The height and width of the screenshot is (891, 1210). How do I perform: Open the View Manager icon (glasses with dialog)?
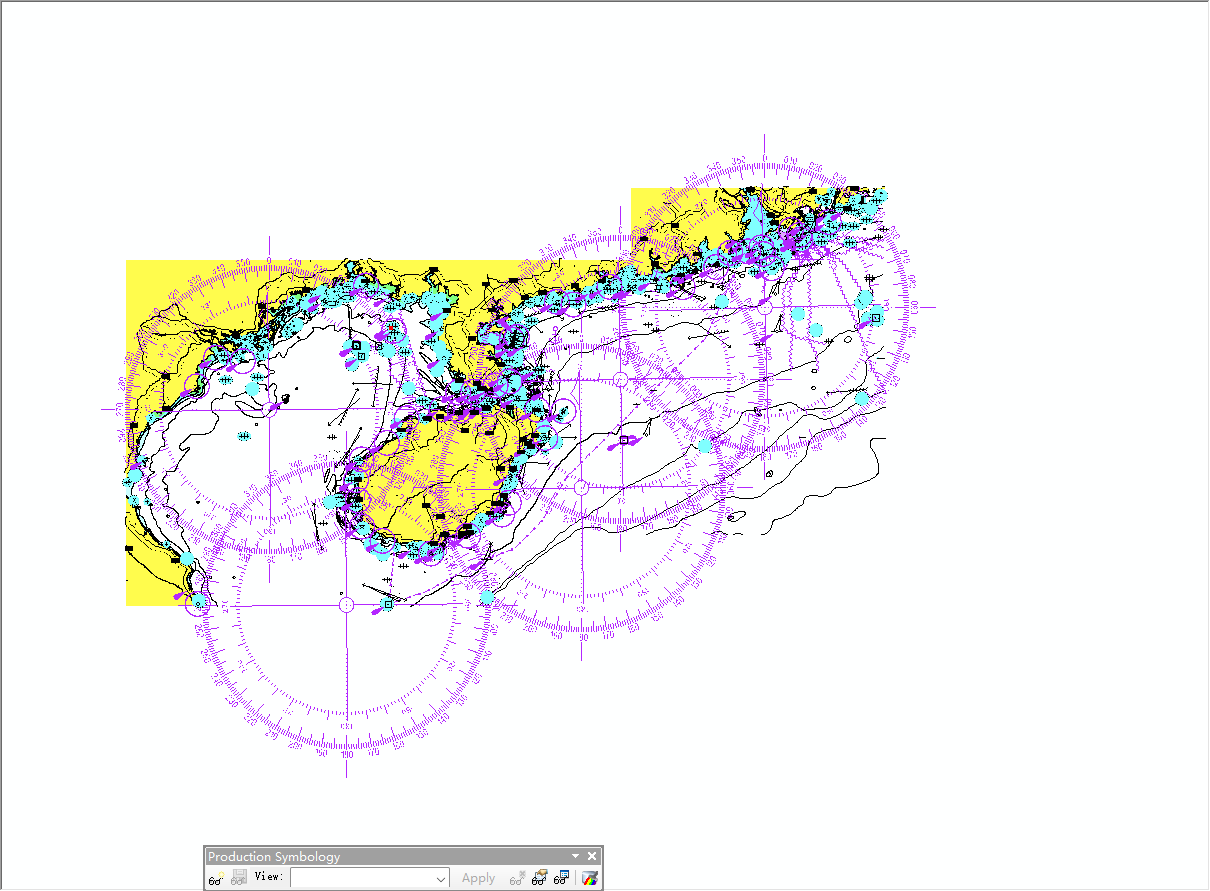[560, 879]
